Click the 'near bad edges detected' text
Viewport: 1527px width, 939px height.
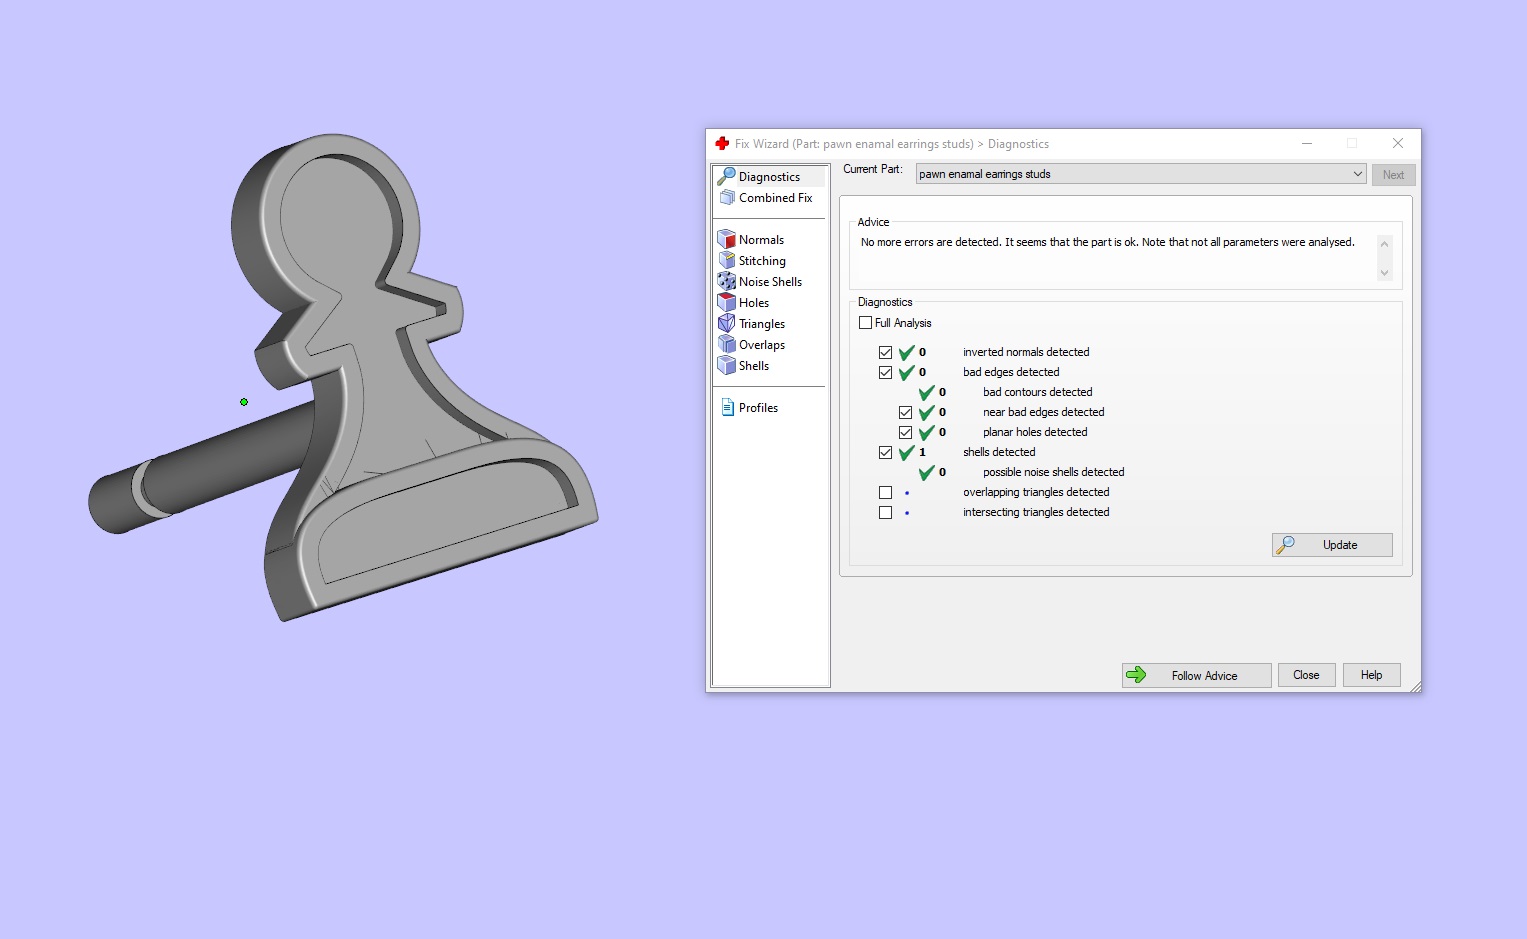(1043, 412)
